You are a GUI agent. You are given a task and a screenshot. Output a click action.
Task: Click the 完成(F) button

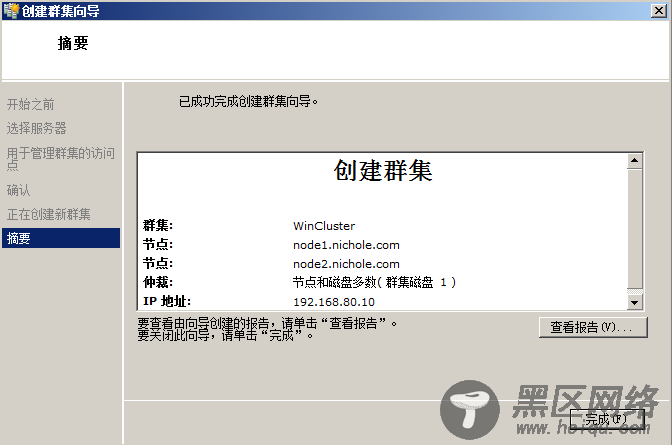coord(607,419)
